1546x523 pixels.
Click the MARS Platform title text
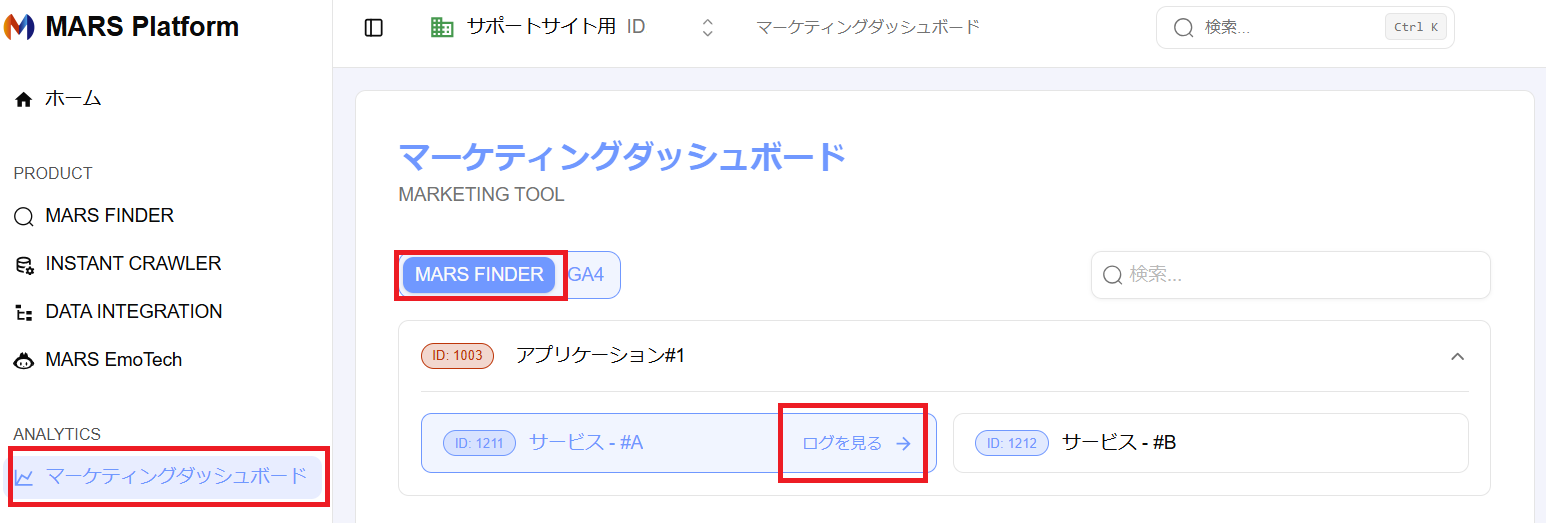(142, 27)
